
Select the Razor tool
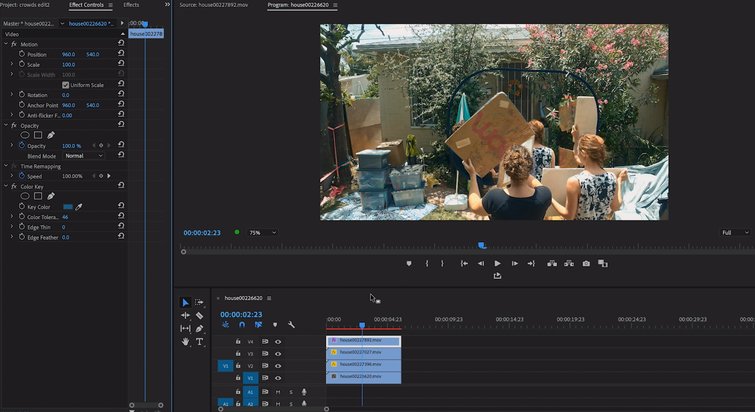(199, 315)
